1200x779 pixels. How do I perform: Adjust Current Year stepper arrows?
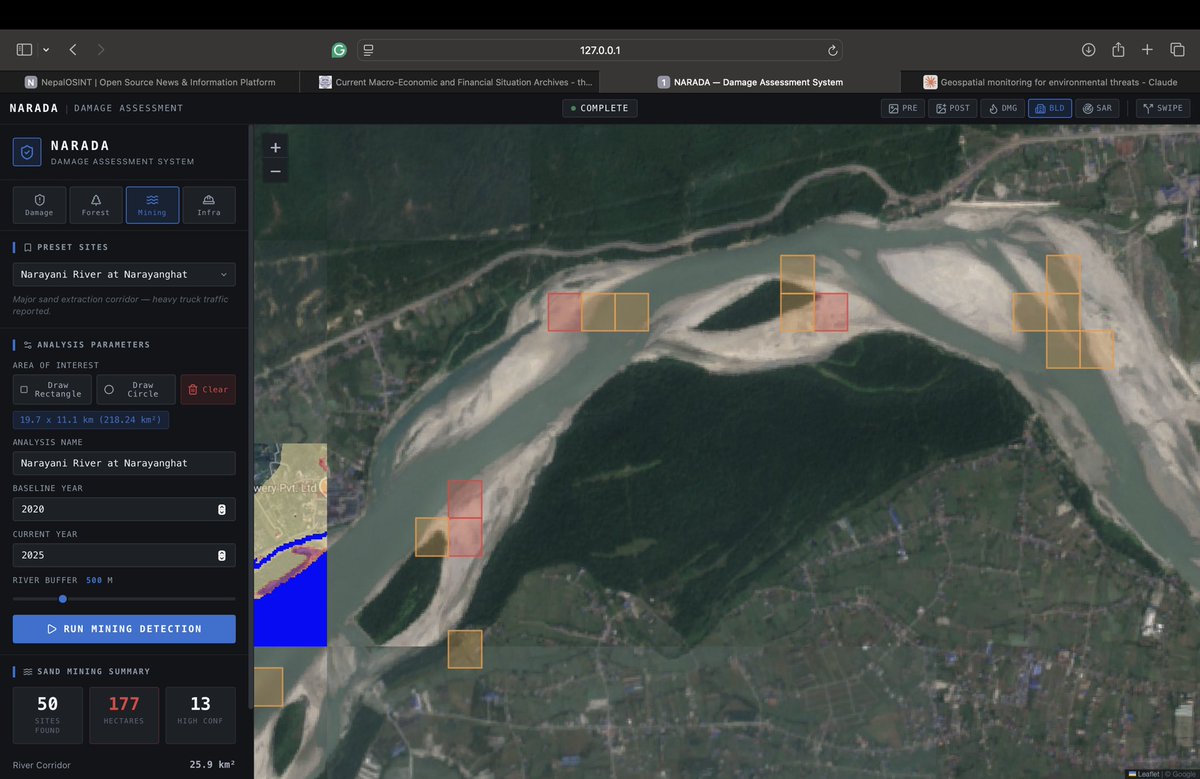[222, 555]
